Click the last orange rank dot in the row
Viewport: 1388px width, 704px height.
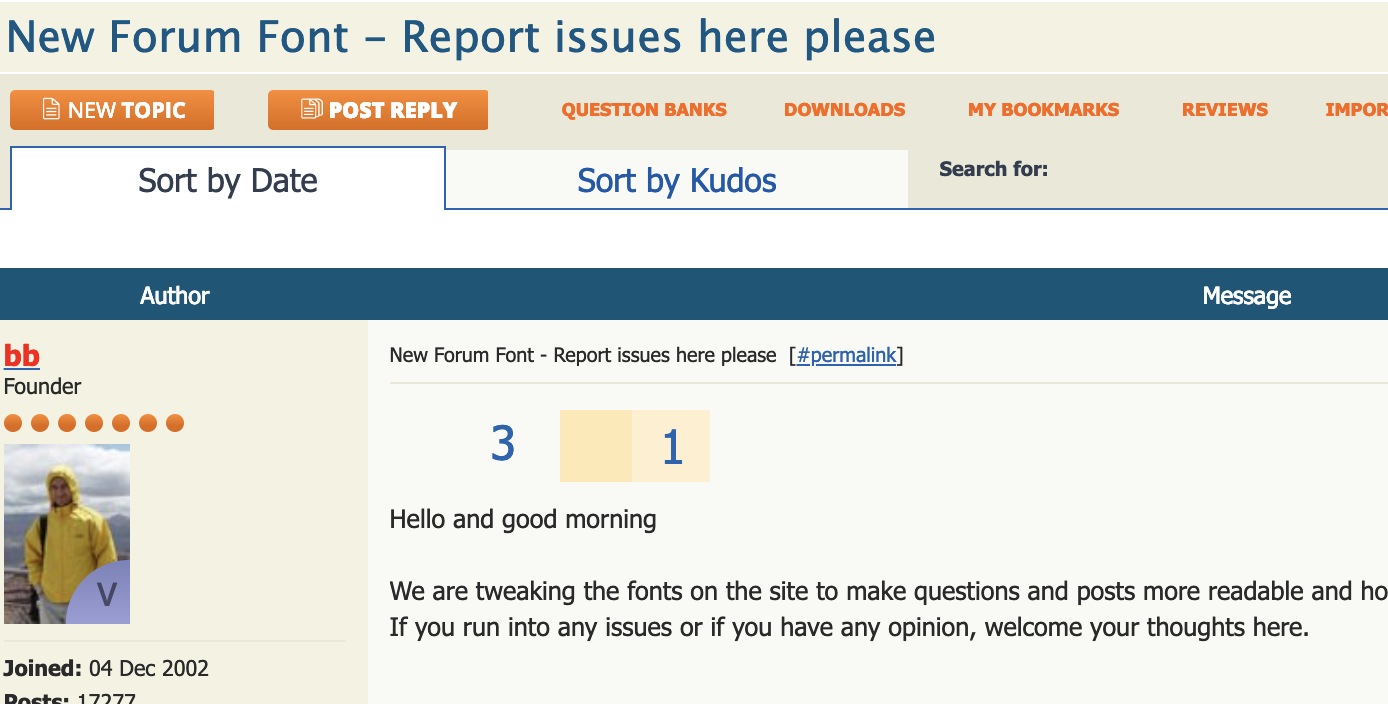[x=175, y=423]
